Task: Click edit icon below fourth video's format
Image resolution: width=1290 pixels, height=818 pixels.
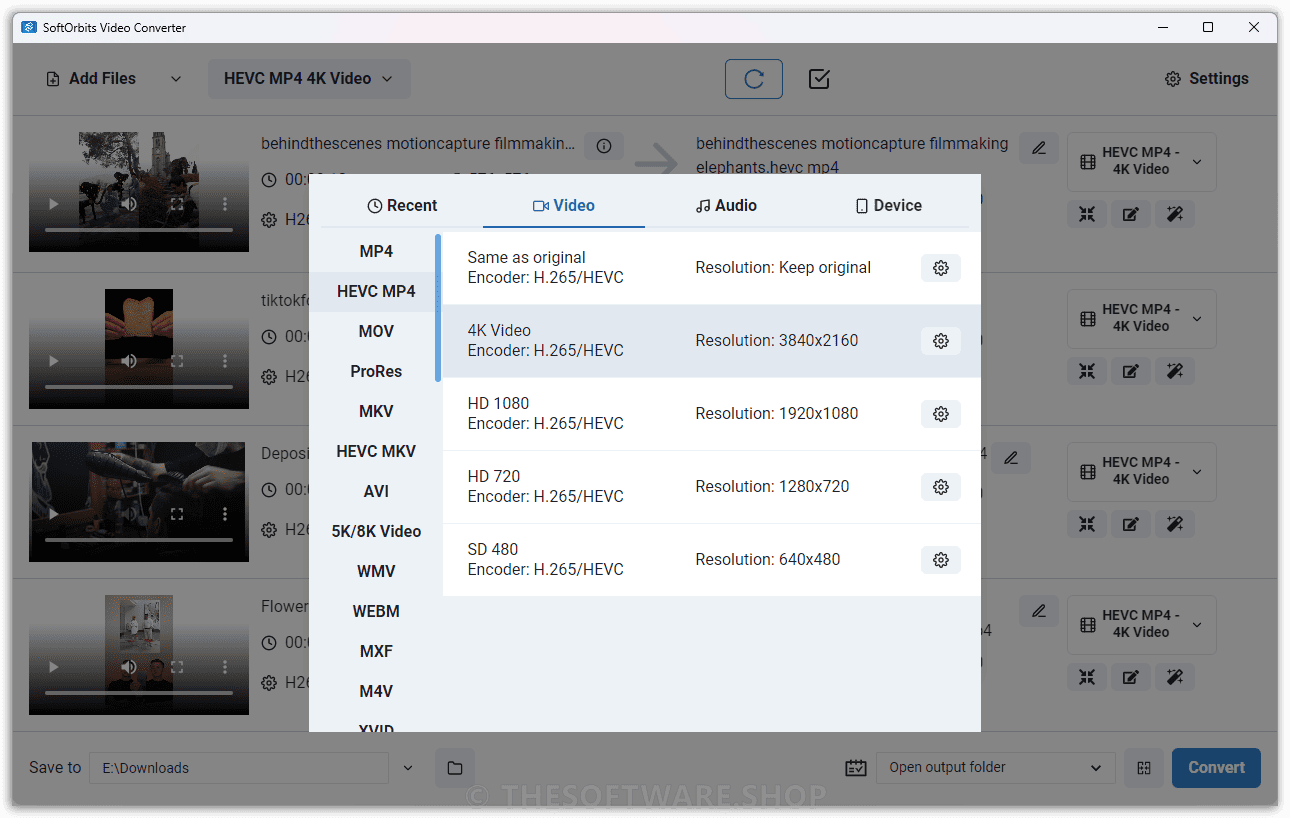Action: click(x=1131, y=677)
